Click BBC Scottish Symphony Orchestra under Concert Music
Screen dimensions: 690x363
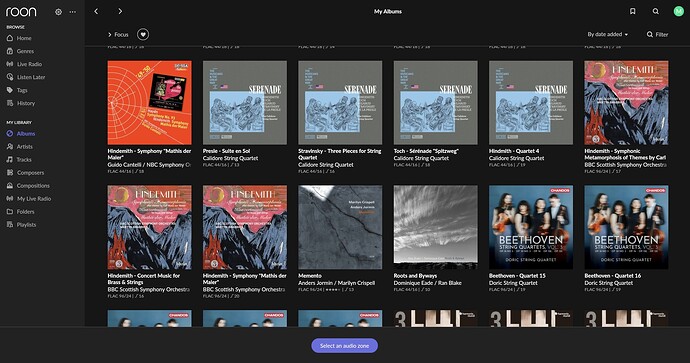click(x=149, y=290)
